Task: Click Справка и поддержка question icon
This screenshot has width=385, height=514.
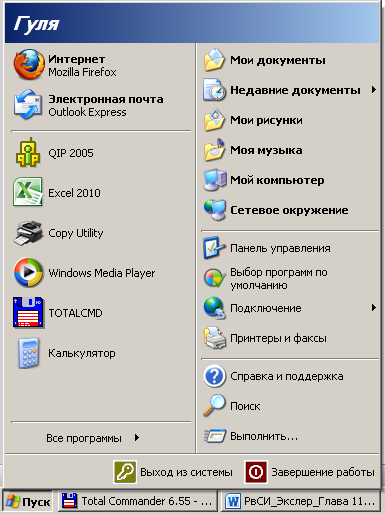Action: [x=214, y=376]
